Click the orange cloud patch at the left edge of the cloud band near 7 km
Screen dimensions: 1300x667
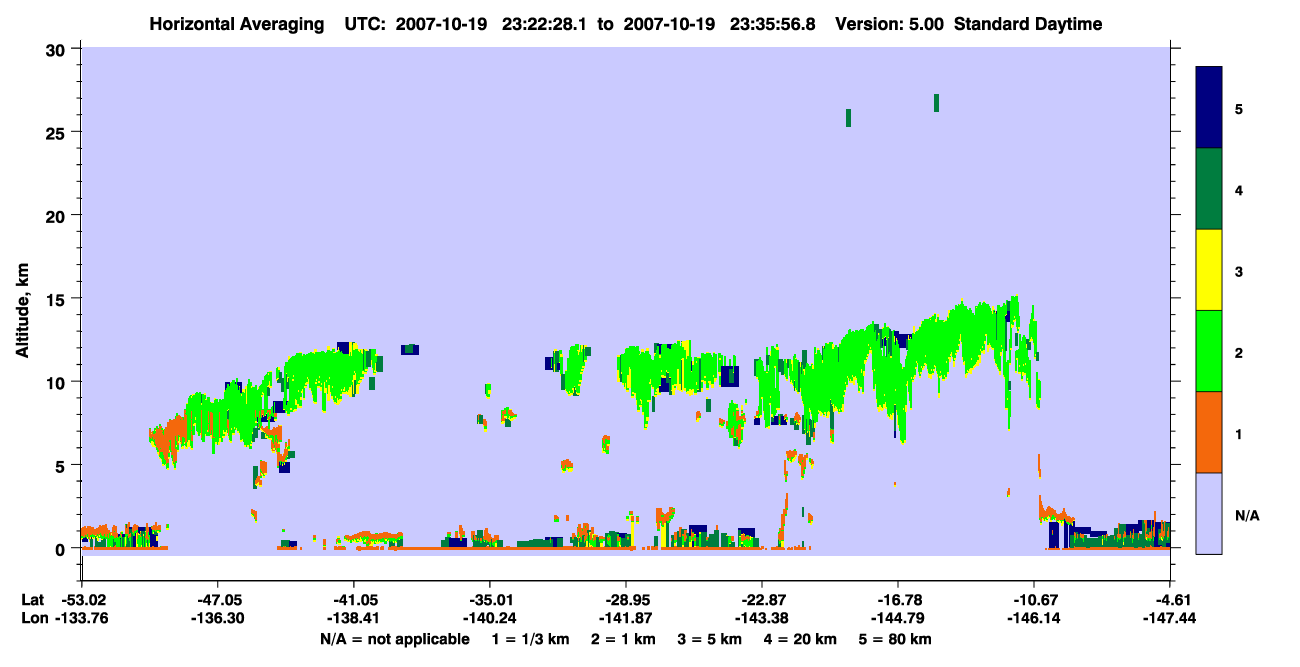(x=170, y=438)
